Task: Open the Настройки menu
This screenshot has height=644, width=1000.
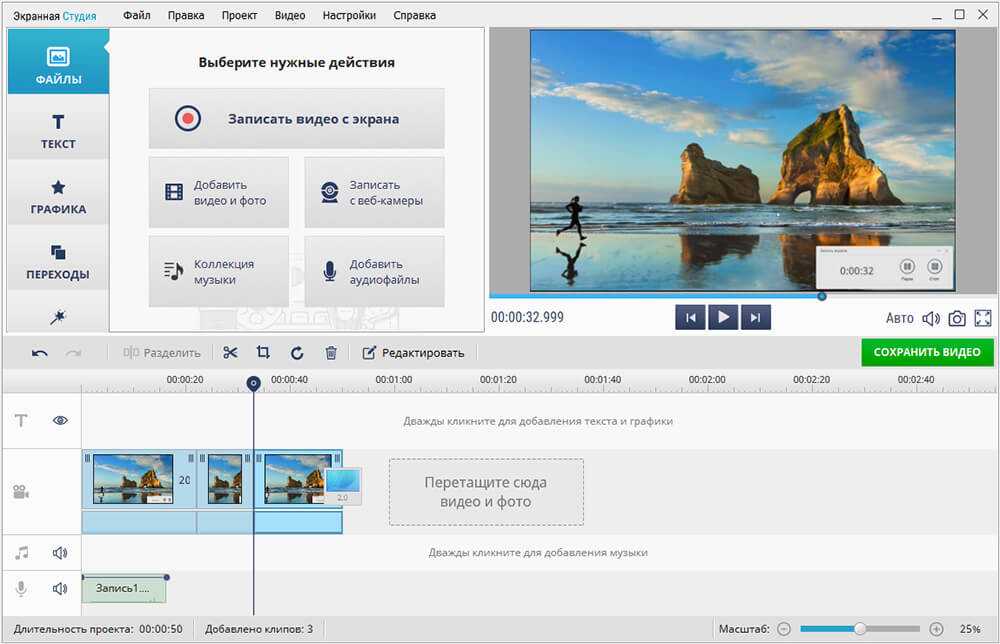Action: (x=350, y=15)
